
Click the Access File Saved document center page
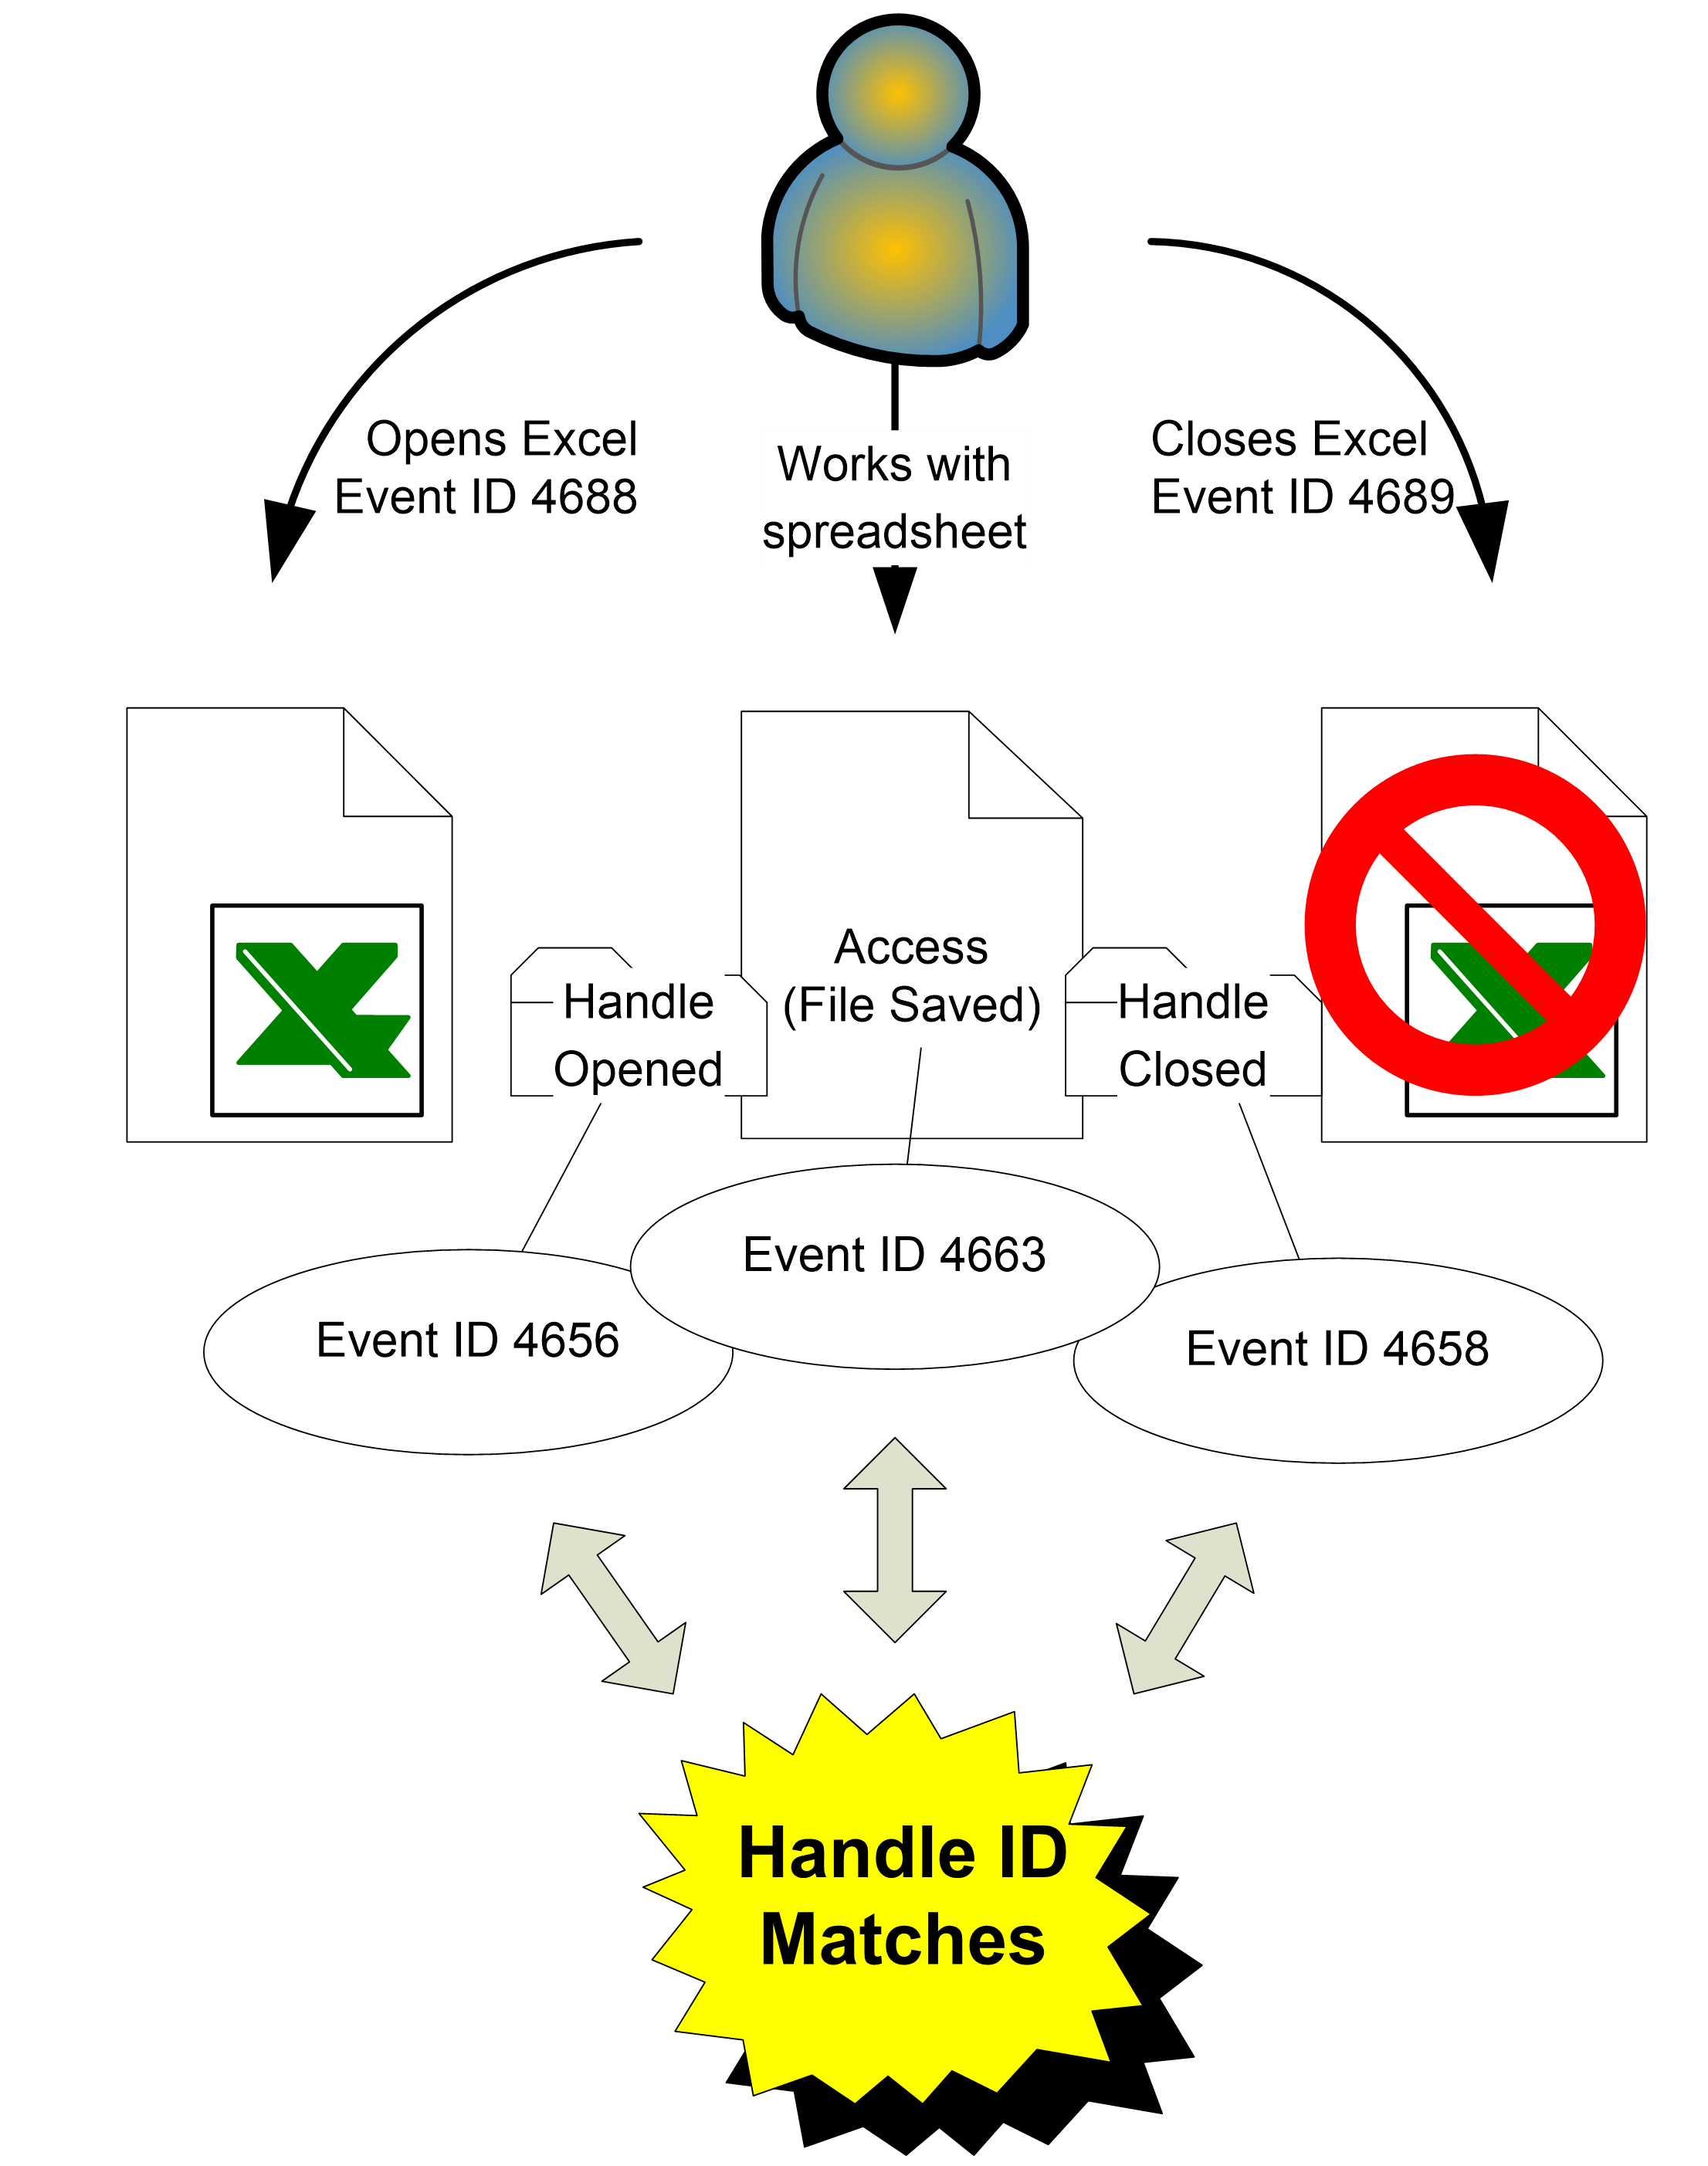854,932
